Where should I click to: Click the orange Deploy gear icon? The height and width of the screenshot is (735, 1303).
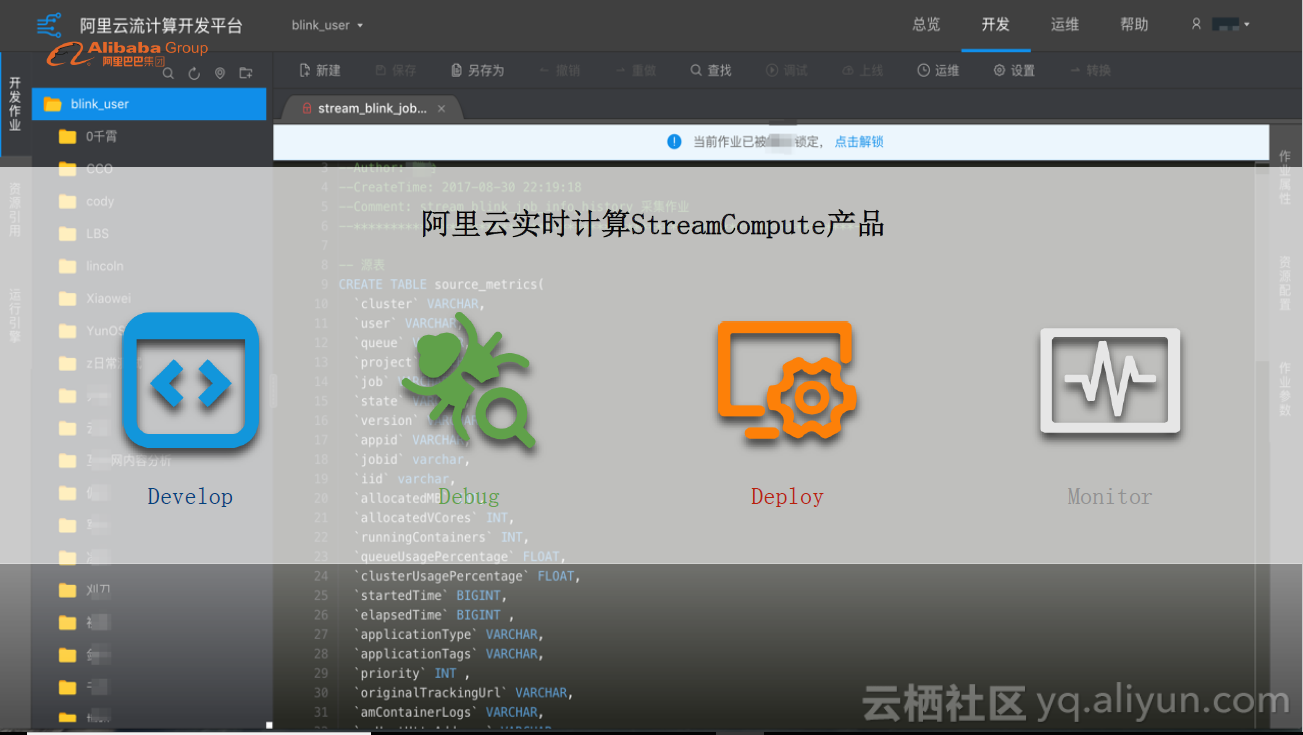coord(787,383)
